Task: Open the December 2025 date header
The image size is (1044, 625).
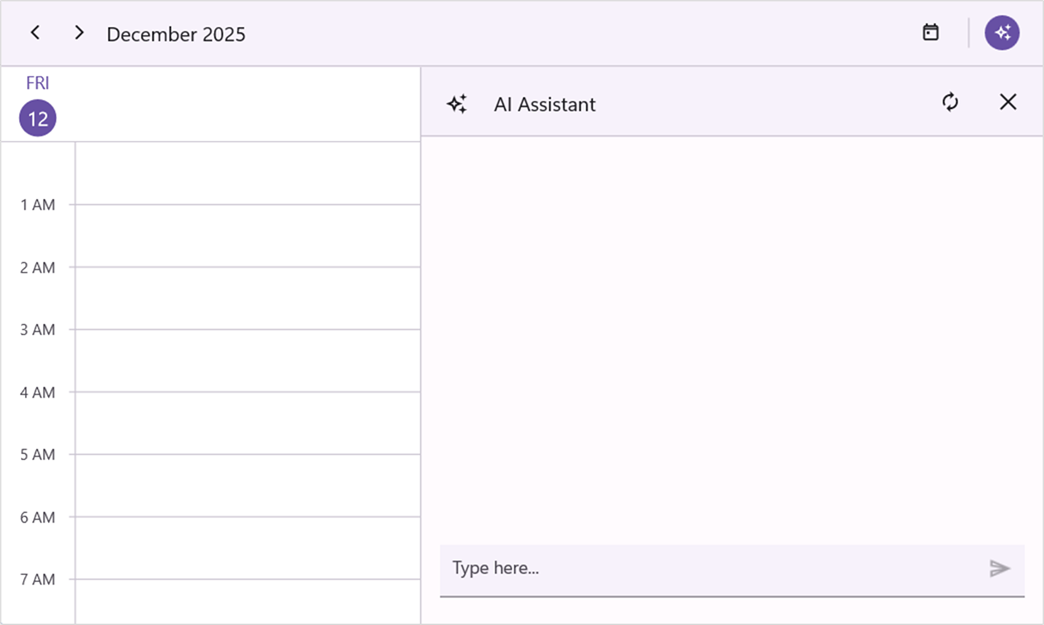Action: tap(176, 34)
